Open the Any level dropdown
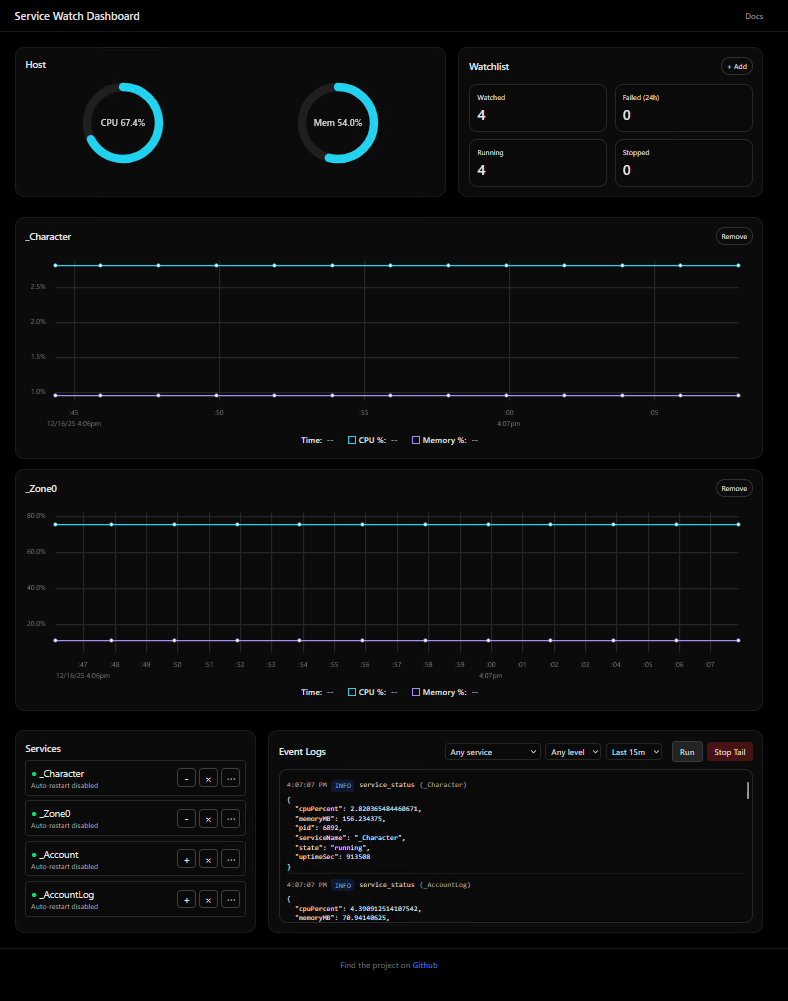 click(573, 752)
